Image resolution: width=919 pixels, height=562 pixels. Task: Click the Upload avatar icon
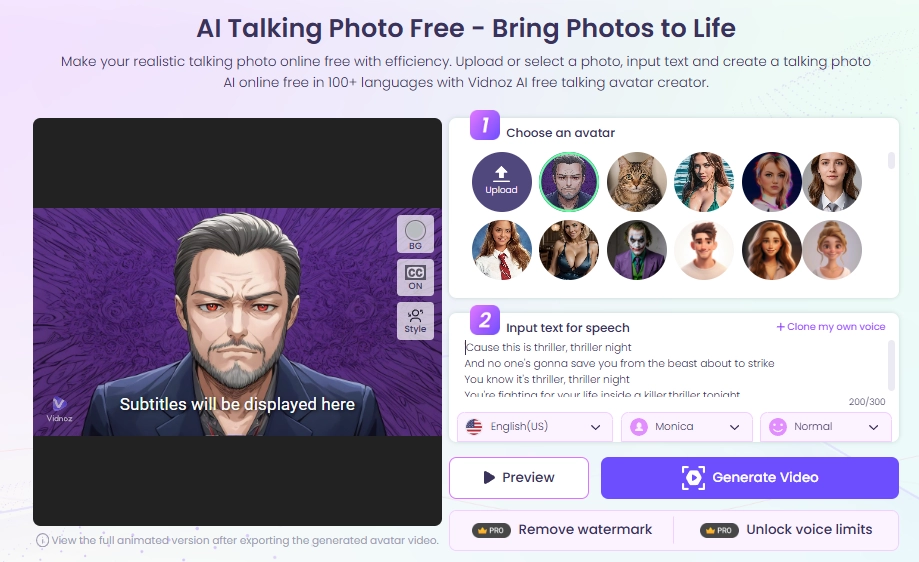click(x=501, y=182)
